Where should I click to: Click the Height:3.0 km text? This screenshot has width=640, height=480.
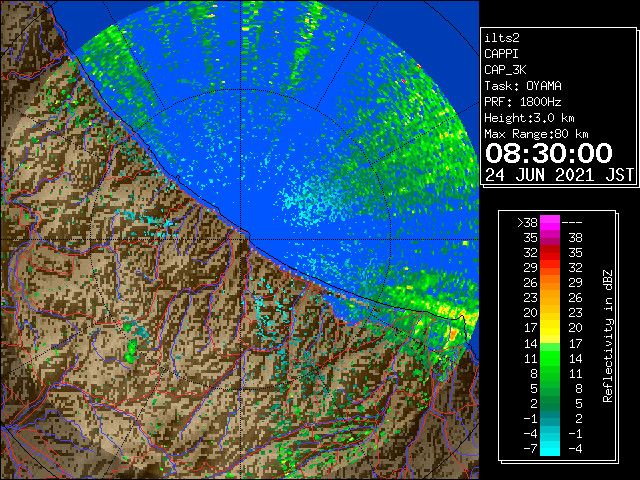coord(529,118)
